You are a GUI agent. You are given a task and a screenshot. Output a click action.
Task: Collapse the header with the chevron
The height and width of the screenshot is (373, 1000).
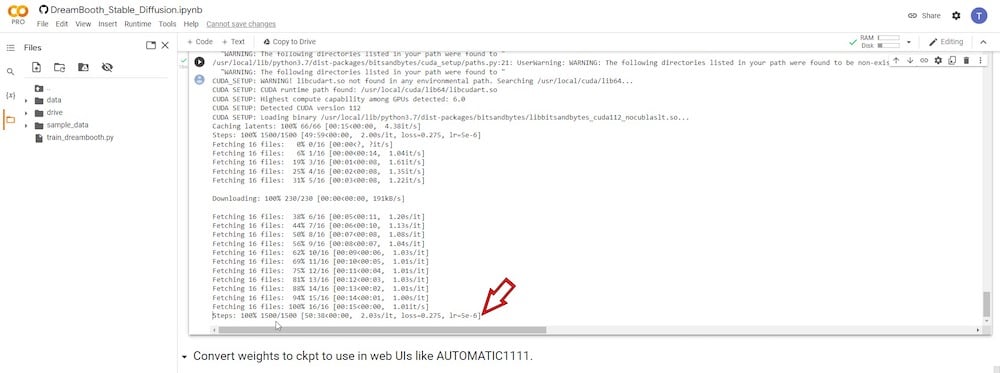pyautogui.click(x=983, y=42)
